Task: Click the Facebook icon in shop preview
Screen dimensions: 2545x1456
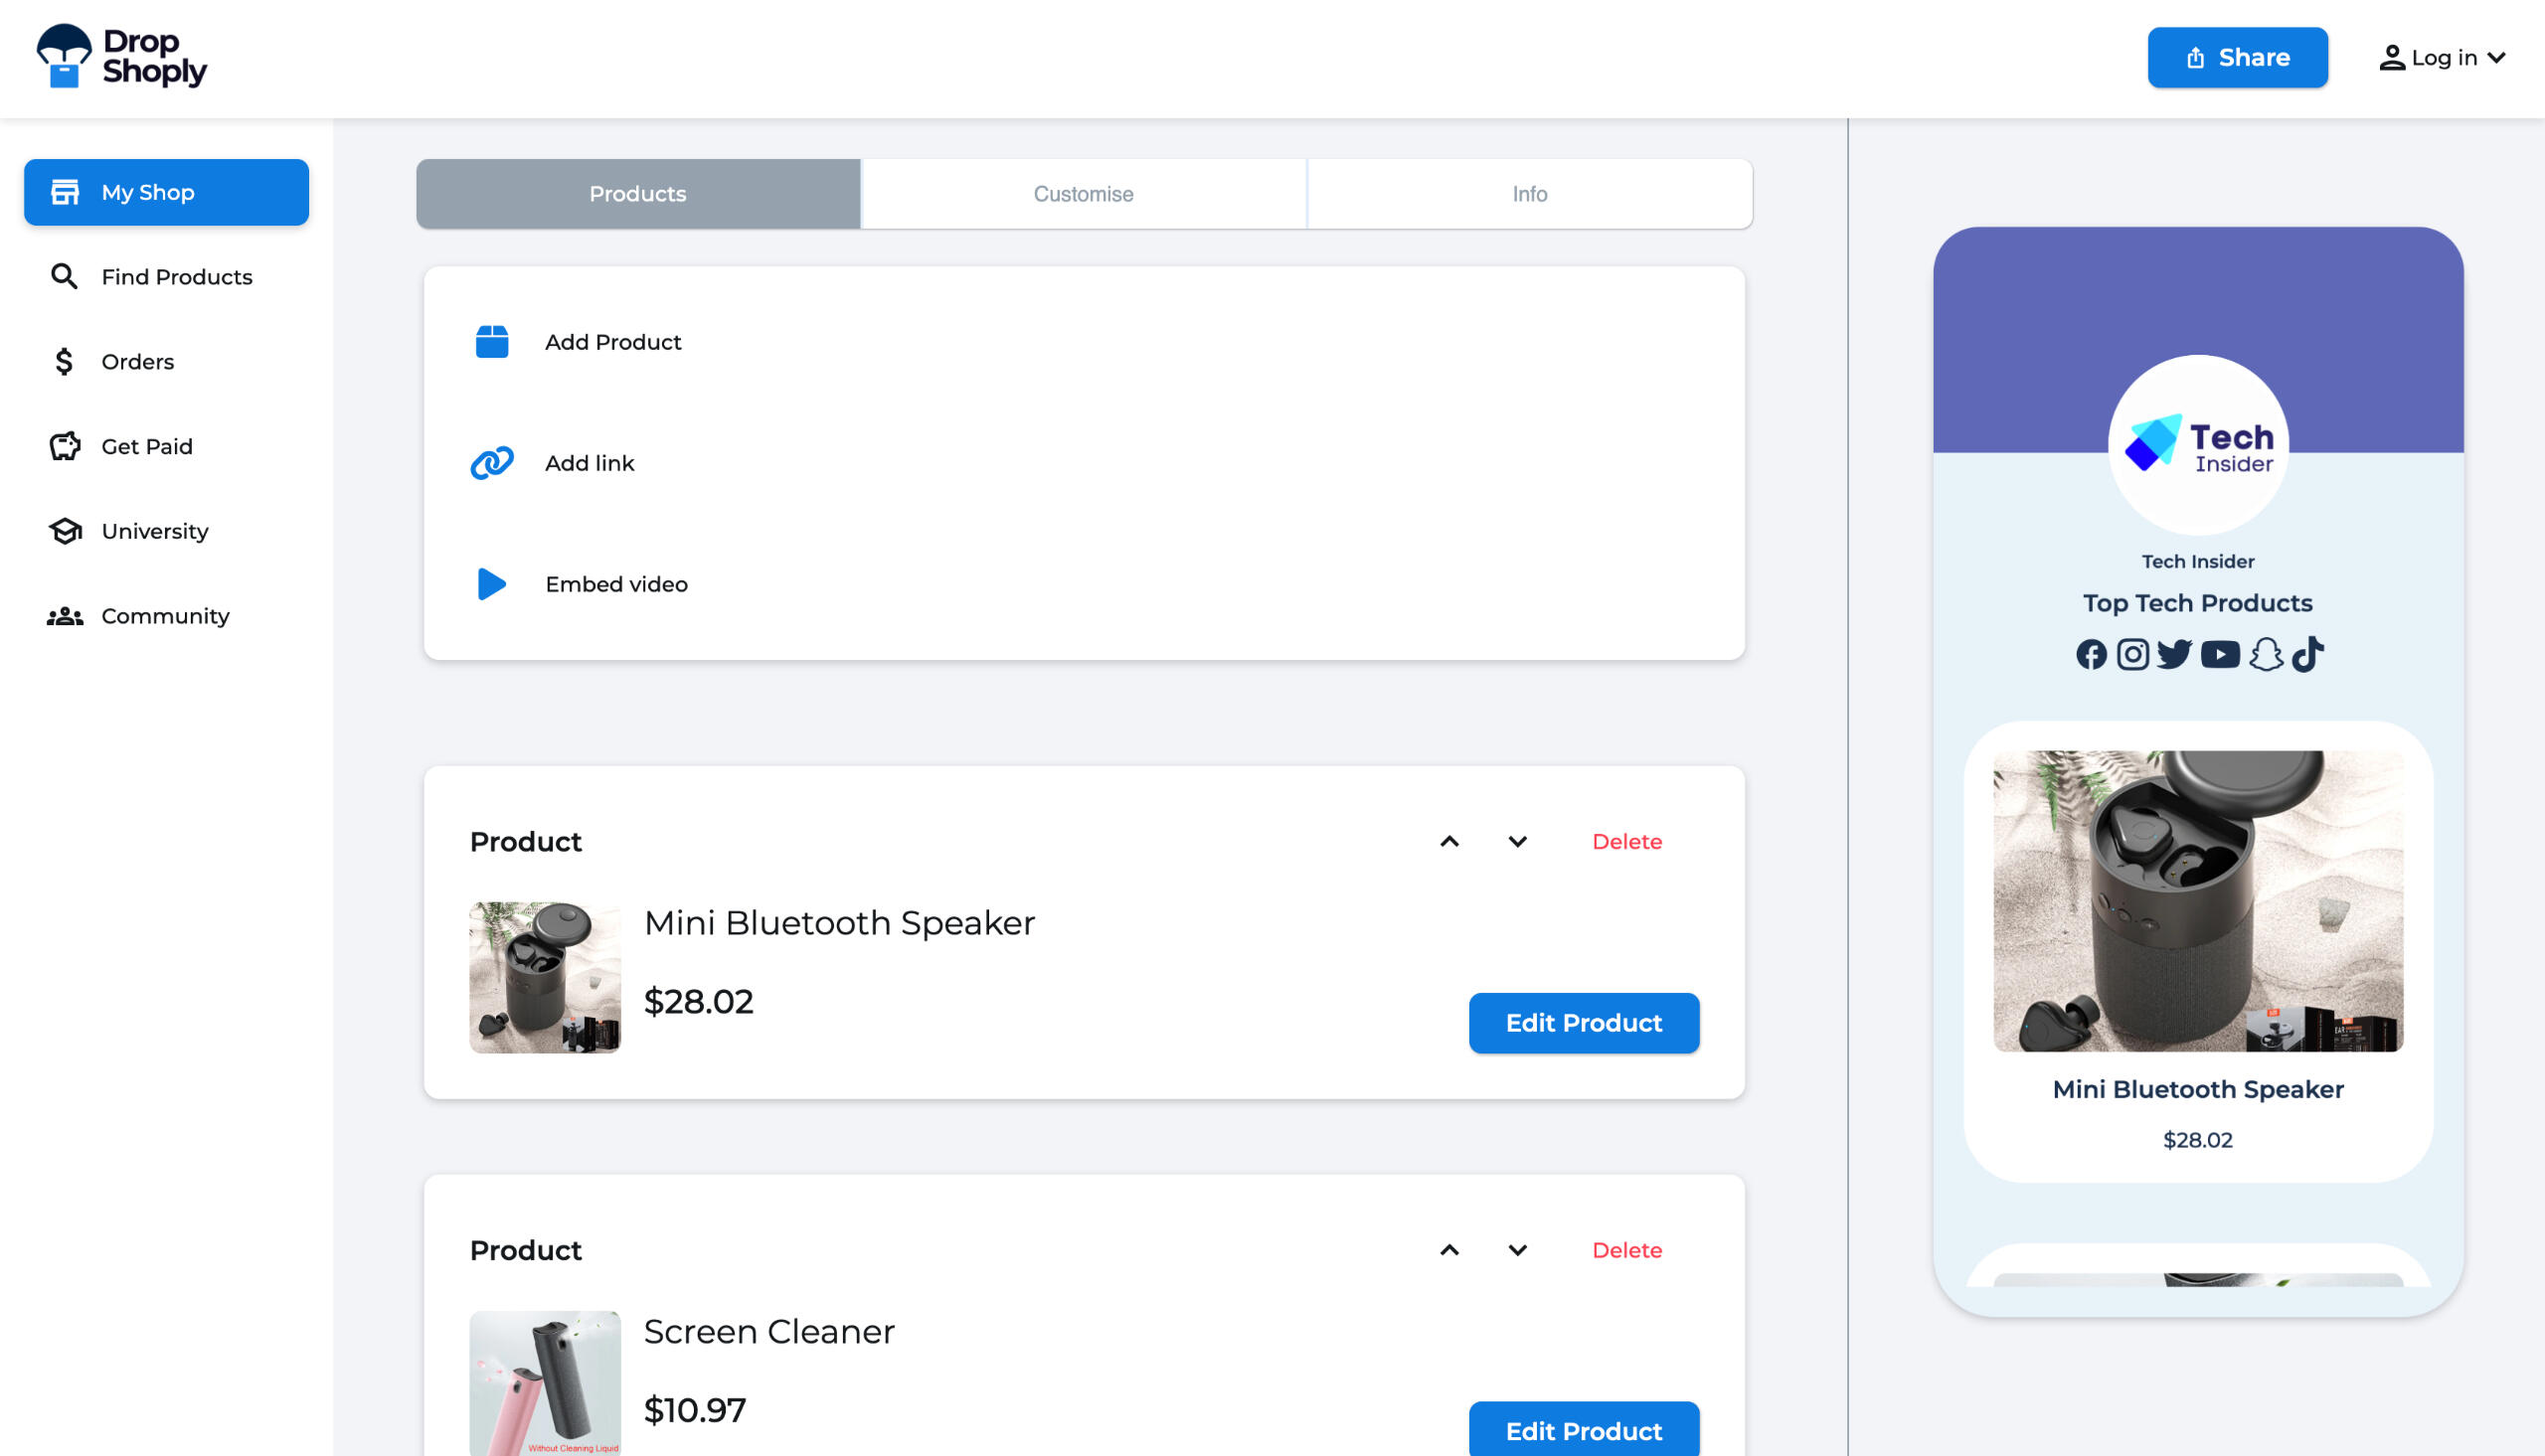Action: click(2091, 655)
